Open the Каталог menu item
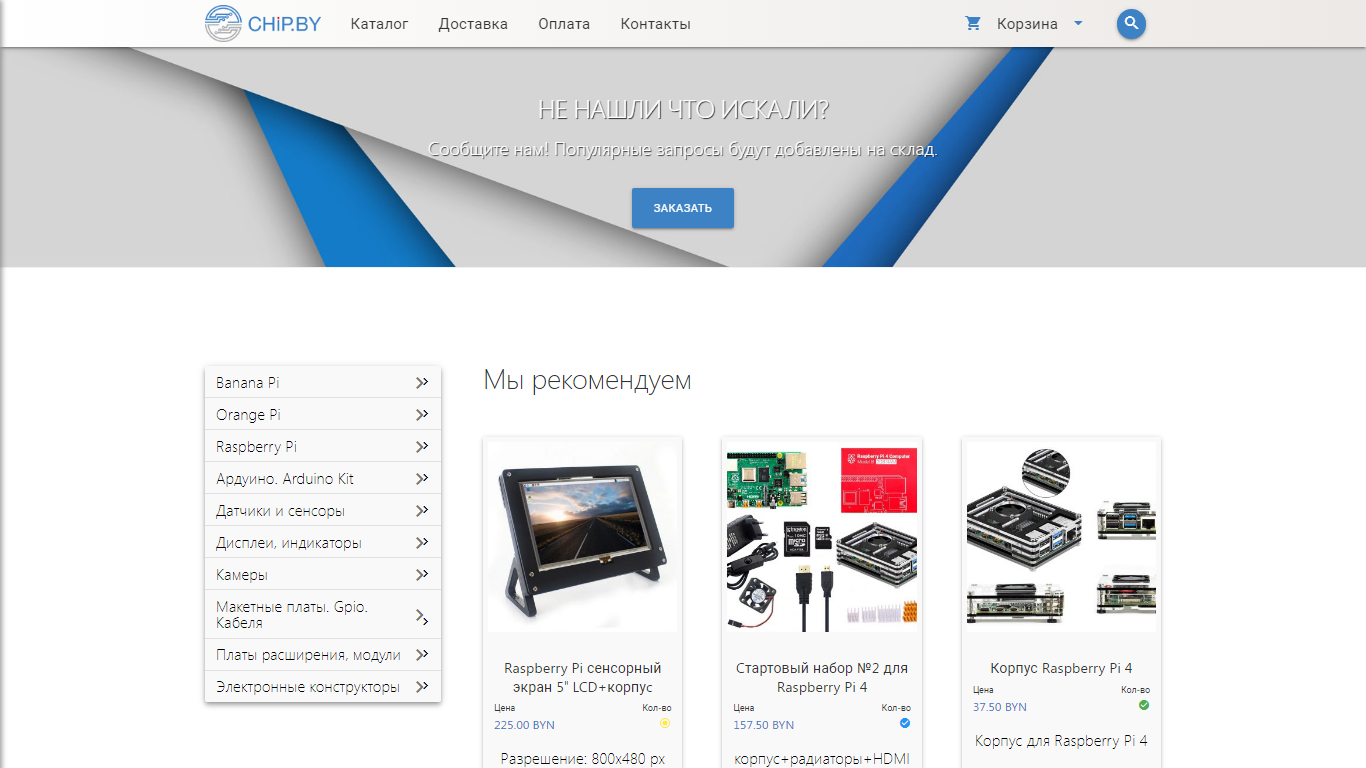Viewport: 1366px width, 768px height. tap(379, 24)
